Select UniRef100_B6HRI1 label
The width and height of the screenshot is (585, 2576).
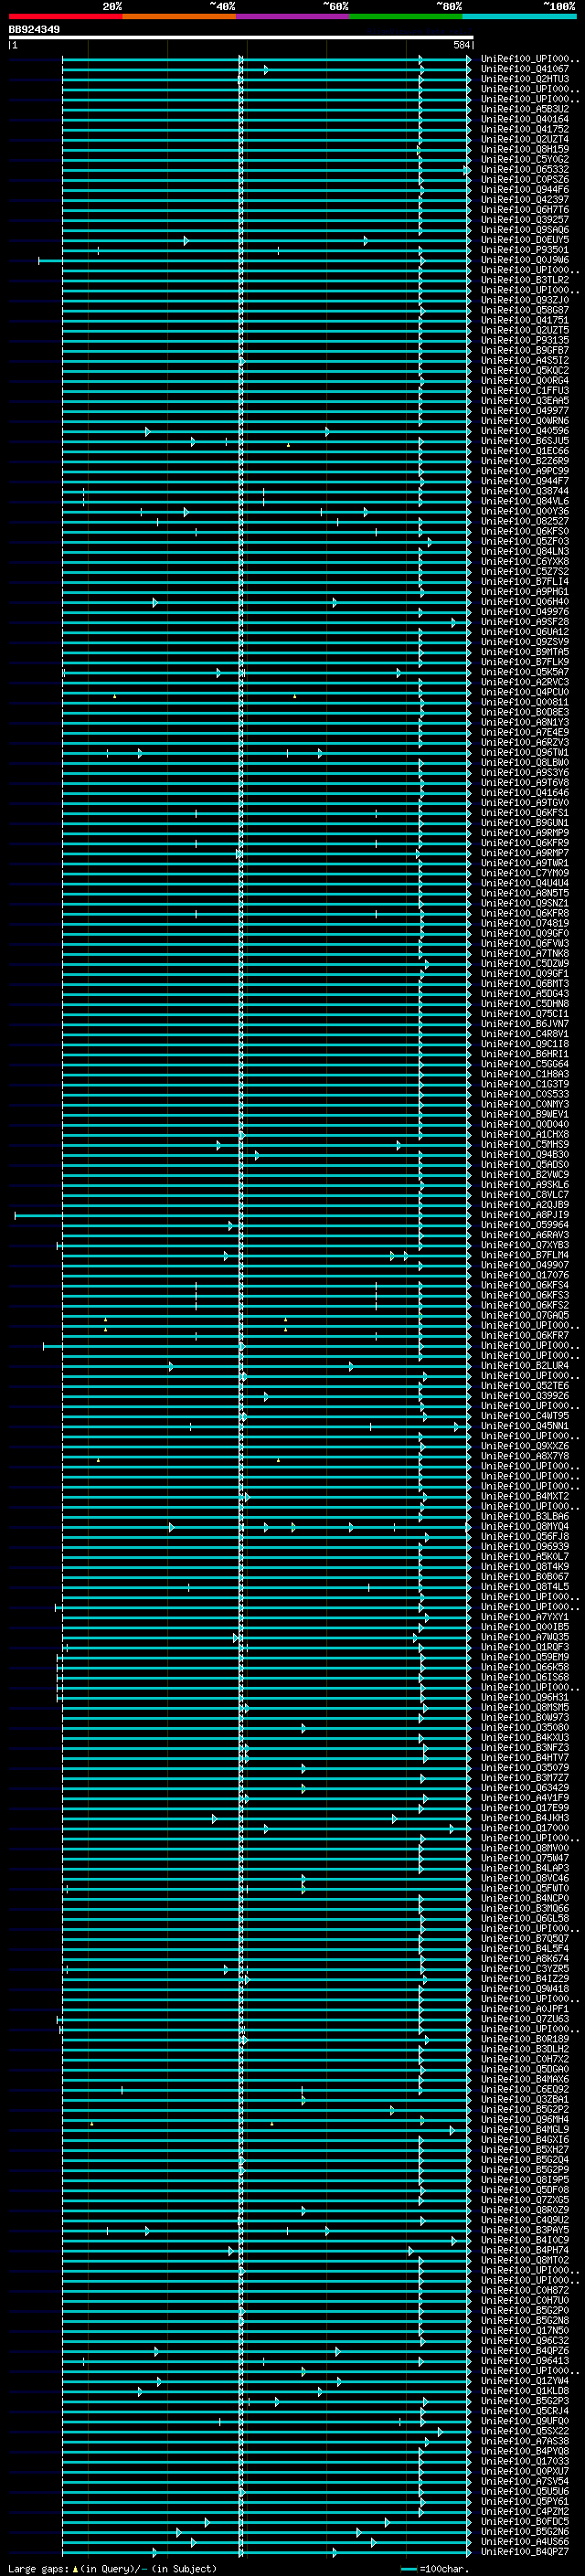coord(524,1054)
